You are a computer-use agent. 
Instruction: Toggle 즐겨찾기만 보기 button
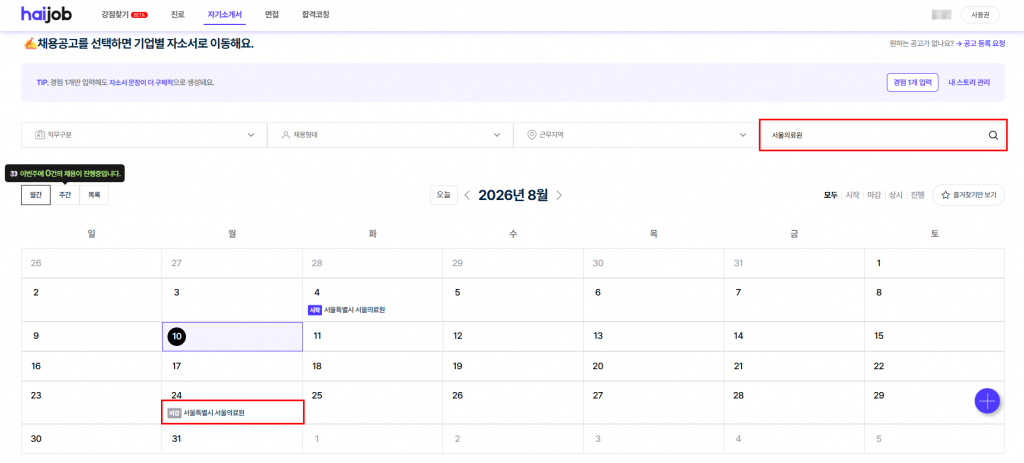click(x=968, y=195)
